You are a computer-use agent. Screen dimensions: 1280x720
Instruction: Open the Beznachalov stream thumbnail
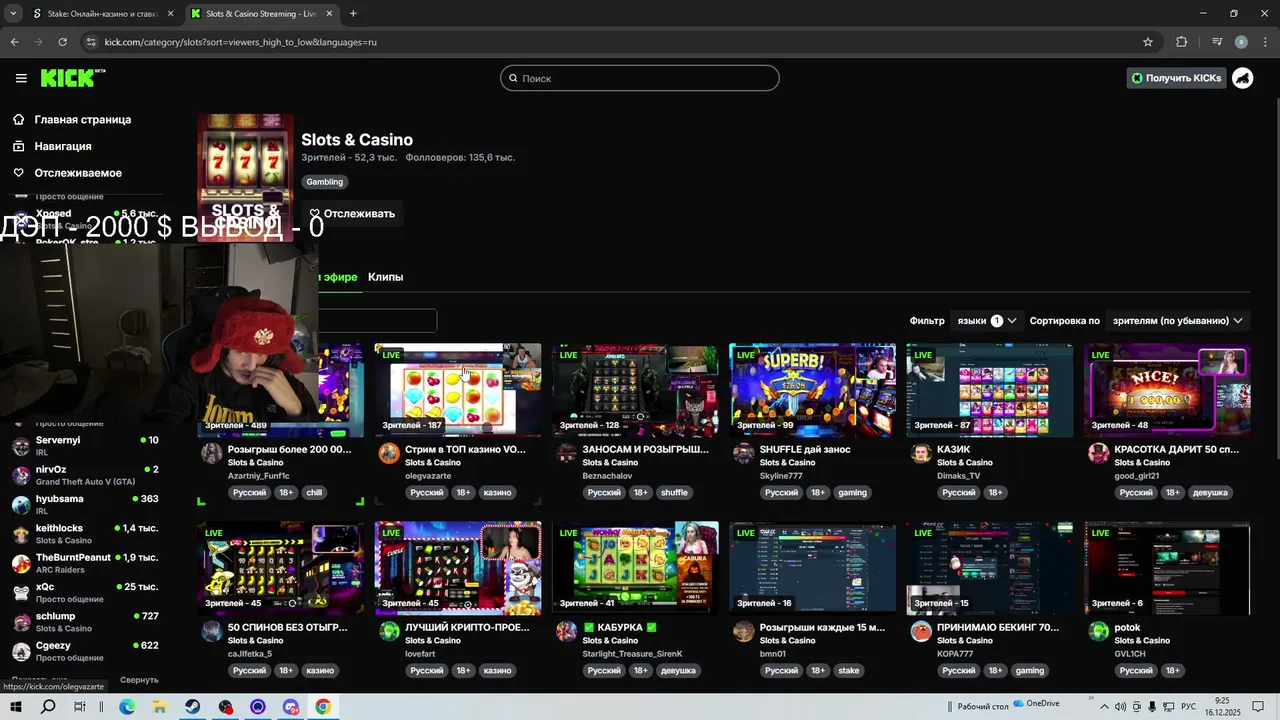pos(635,390)
